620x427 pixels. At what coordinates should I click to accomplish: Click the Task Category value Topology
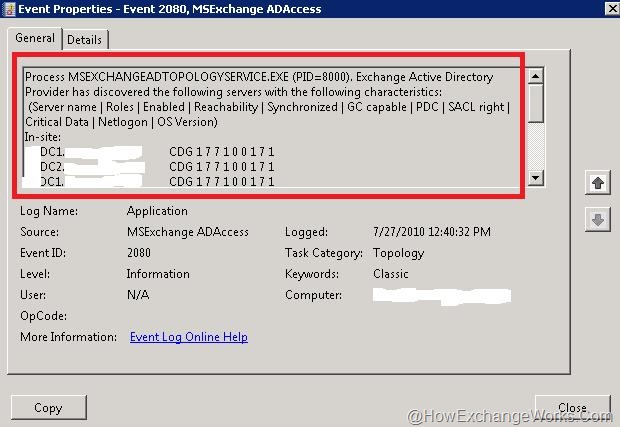tap(399, 253)
